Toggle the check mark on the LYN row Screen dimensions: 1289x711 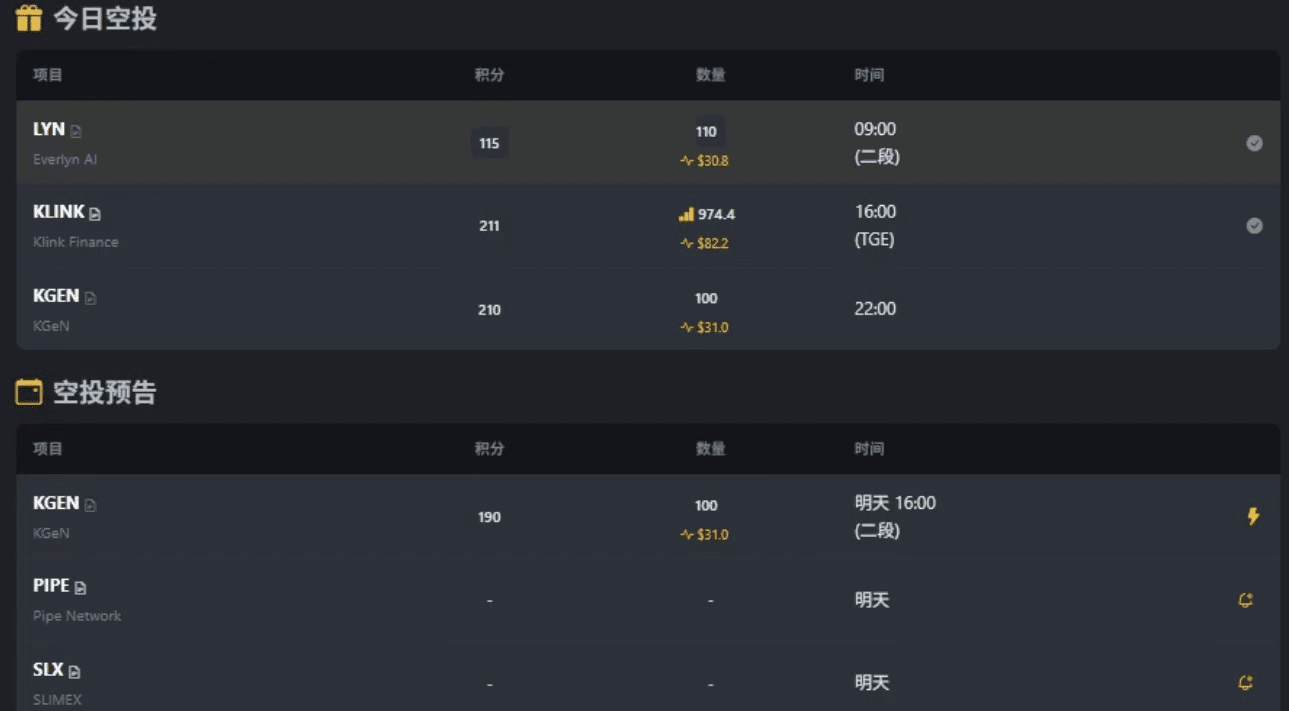coord(1254,143)
